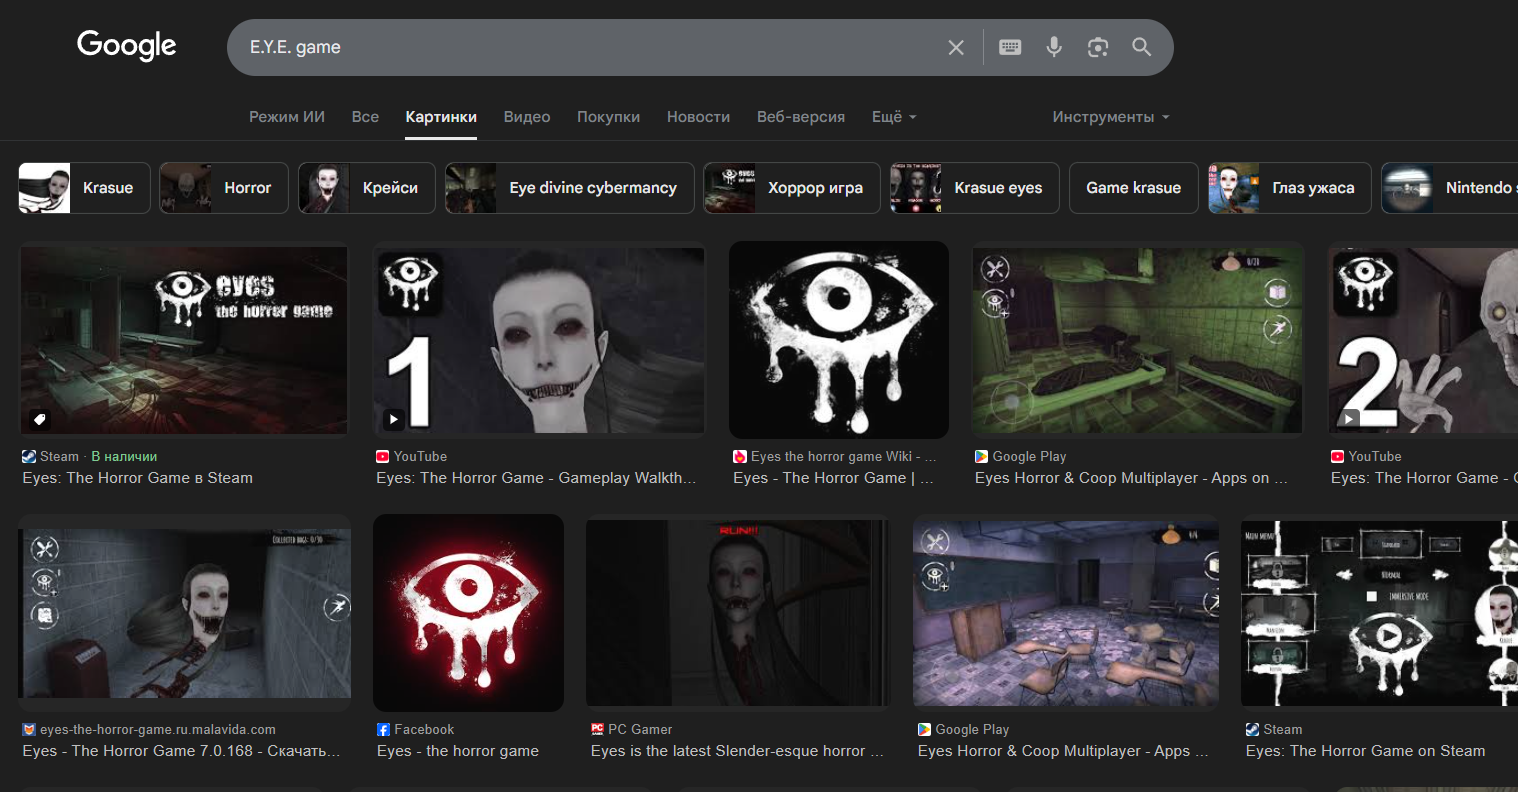
Task: Click the 'Facebook' source label
Action: (x=415, y=729)
